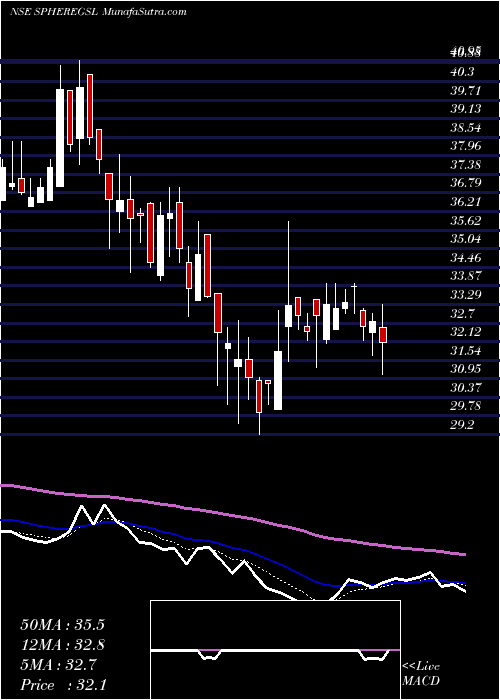
Task: Click the 50MA : 35.5 readout
Action: (64, 625)
